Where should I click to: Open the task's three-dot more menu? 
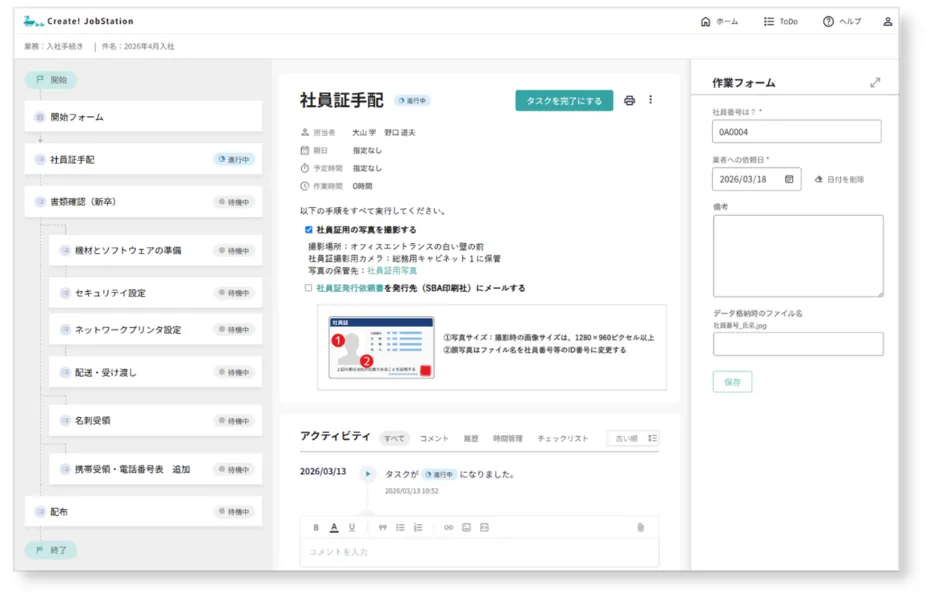pos(651,99)
